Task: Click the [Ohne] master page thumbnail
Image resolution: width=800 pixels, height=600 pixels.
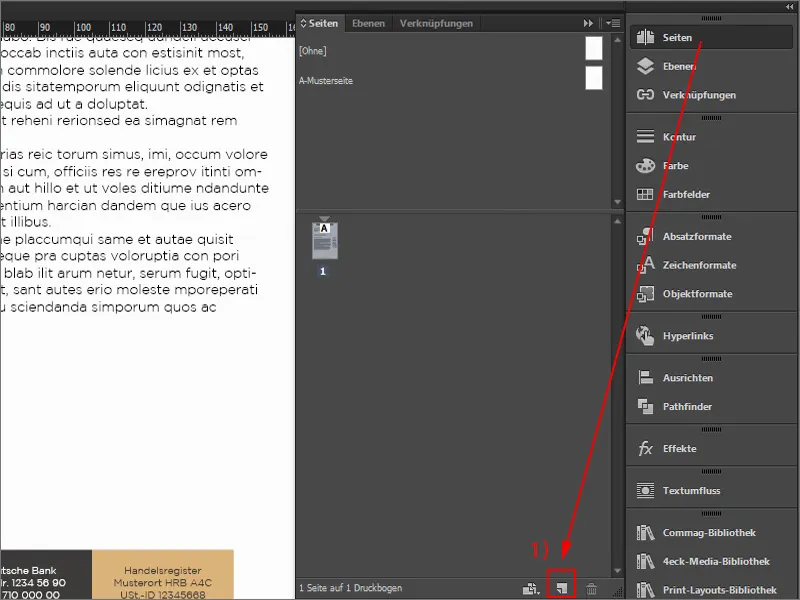Action: [594, 48]
